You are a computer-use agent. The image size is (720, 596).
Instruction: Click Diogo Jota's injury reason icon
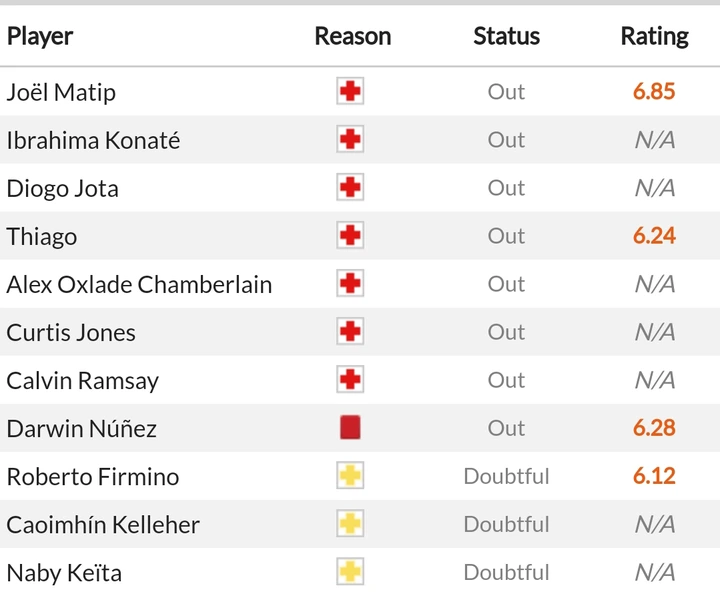(350, 188)
